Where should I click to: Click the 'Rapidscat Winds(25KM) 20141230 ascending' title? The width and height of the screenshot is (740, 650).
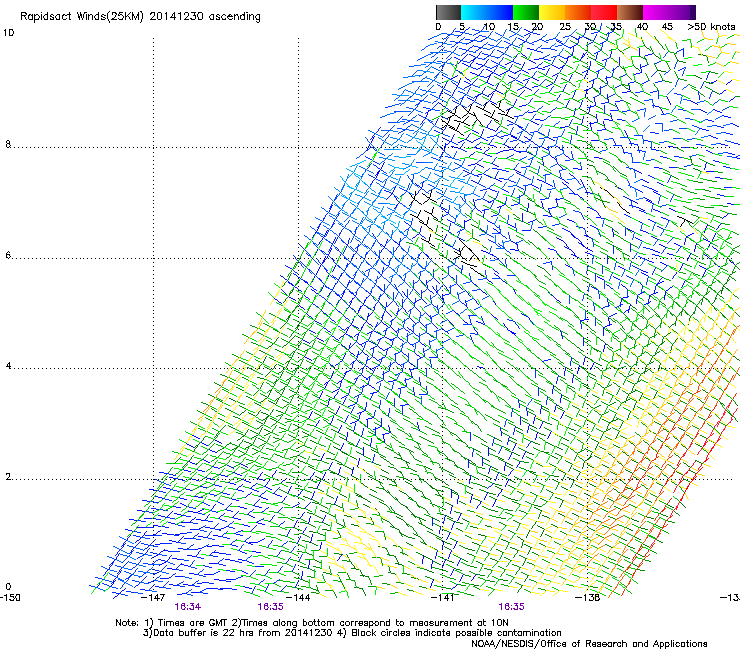tap(140, 17)
